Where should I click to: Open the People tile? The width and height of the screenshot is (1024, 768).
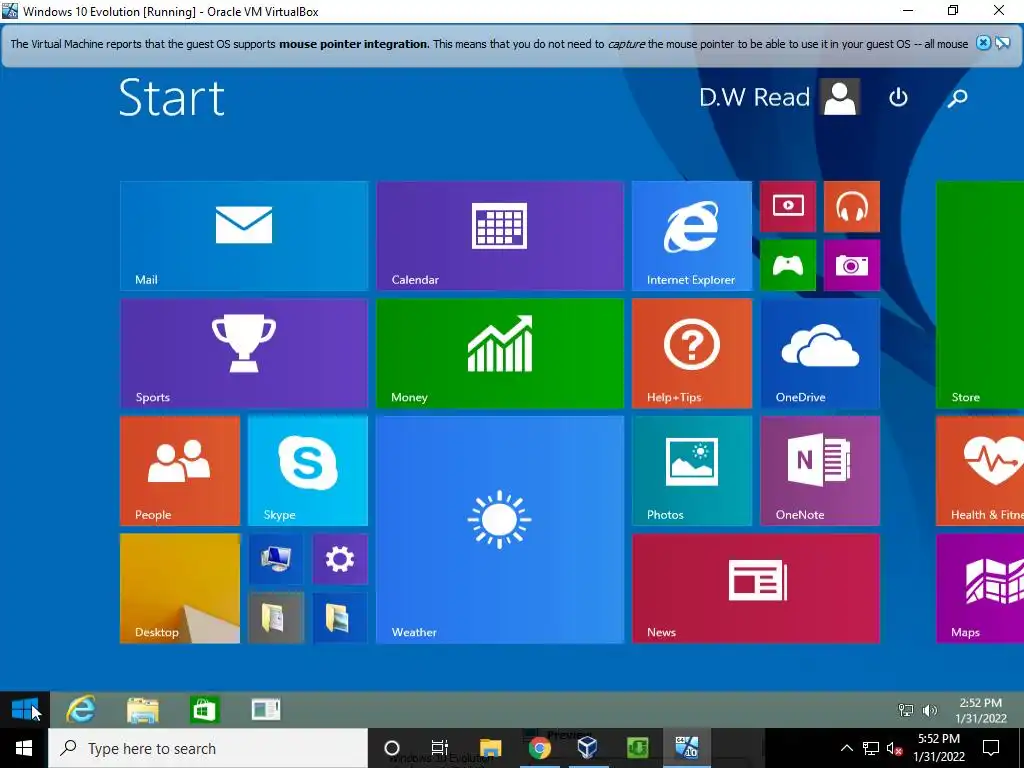(180, 471)
